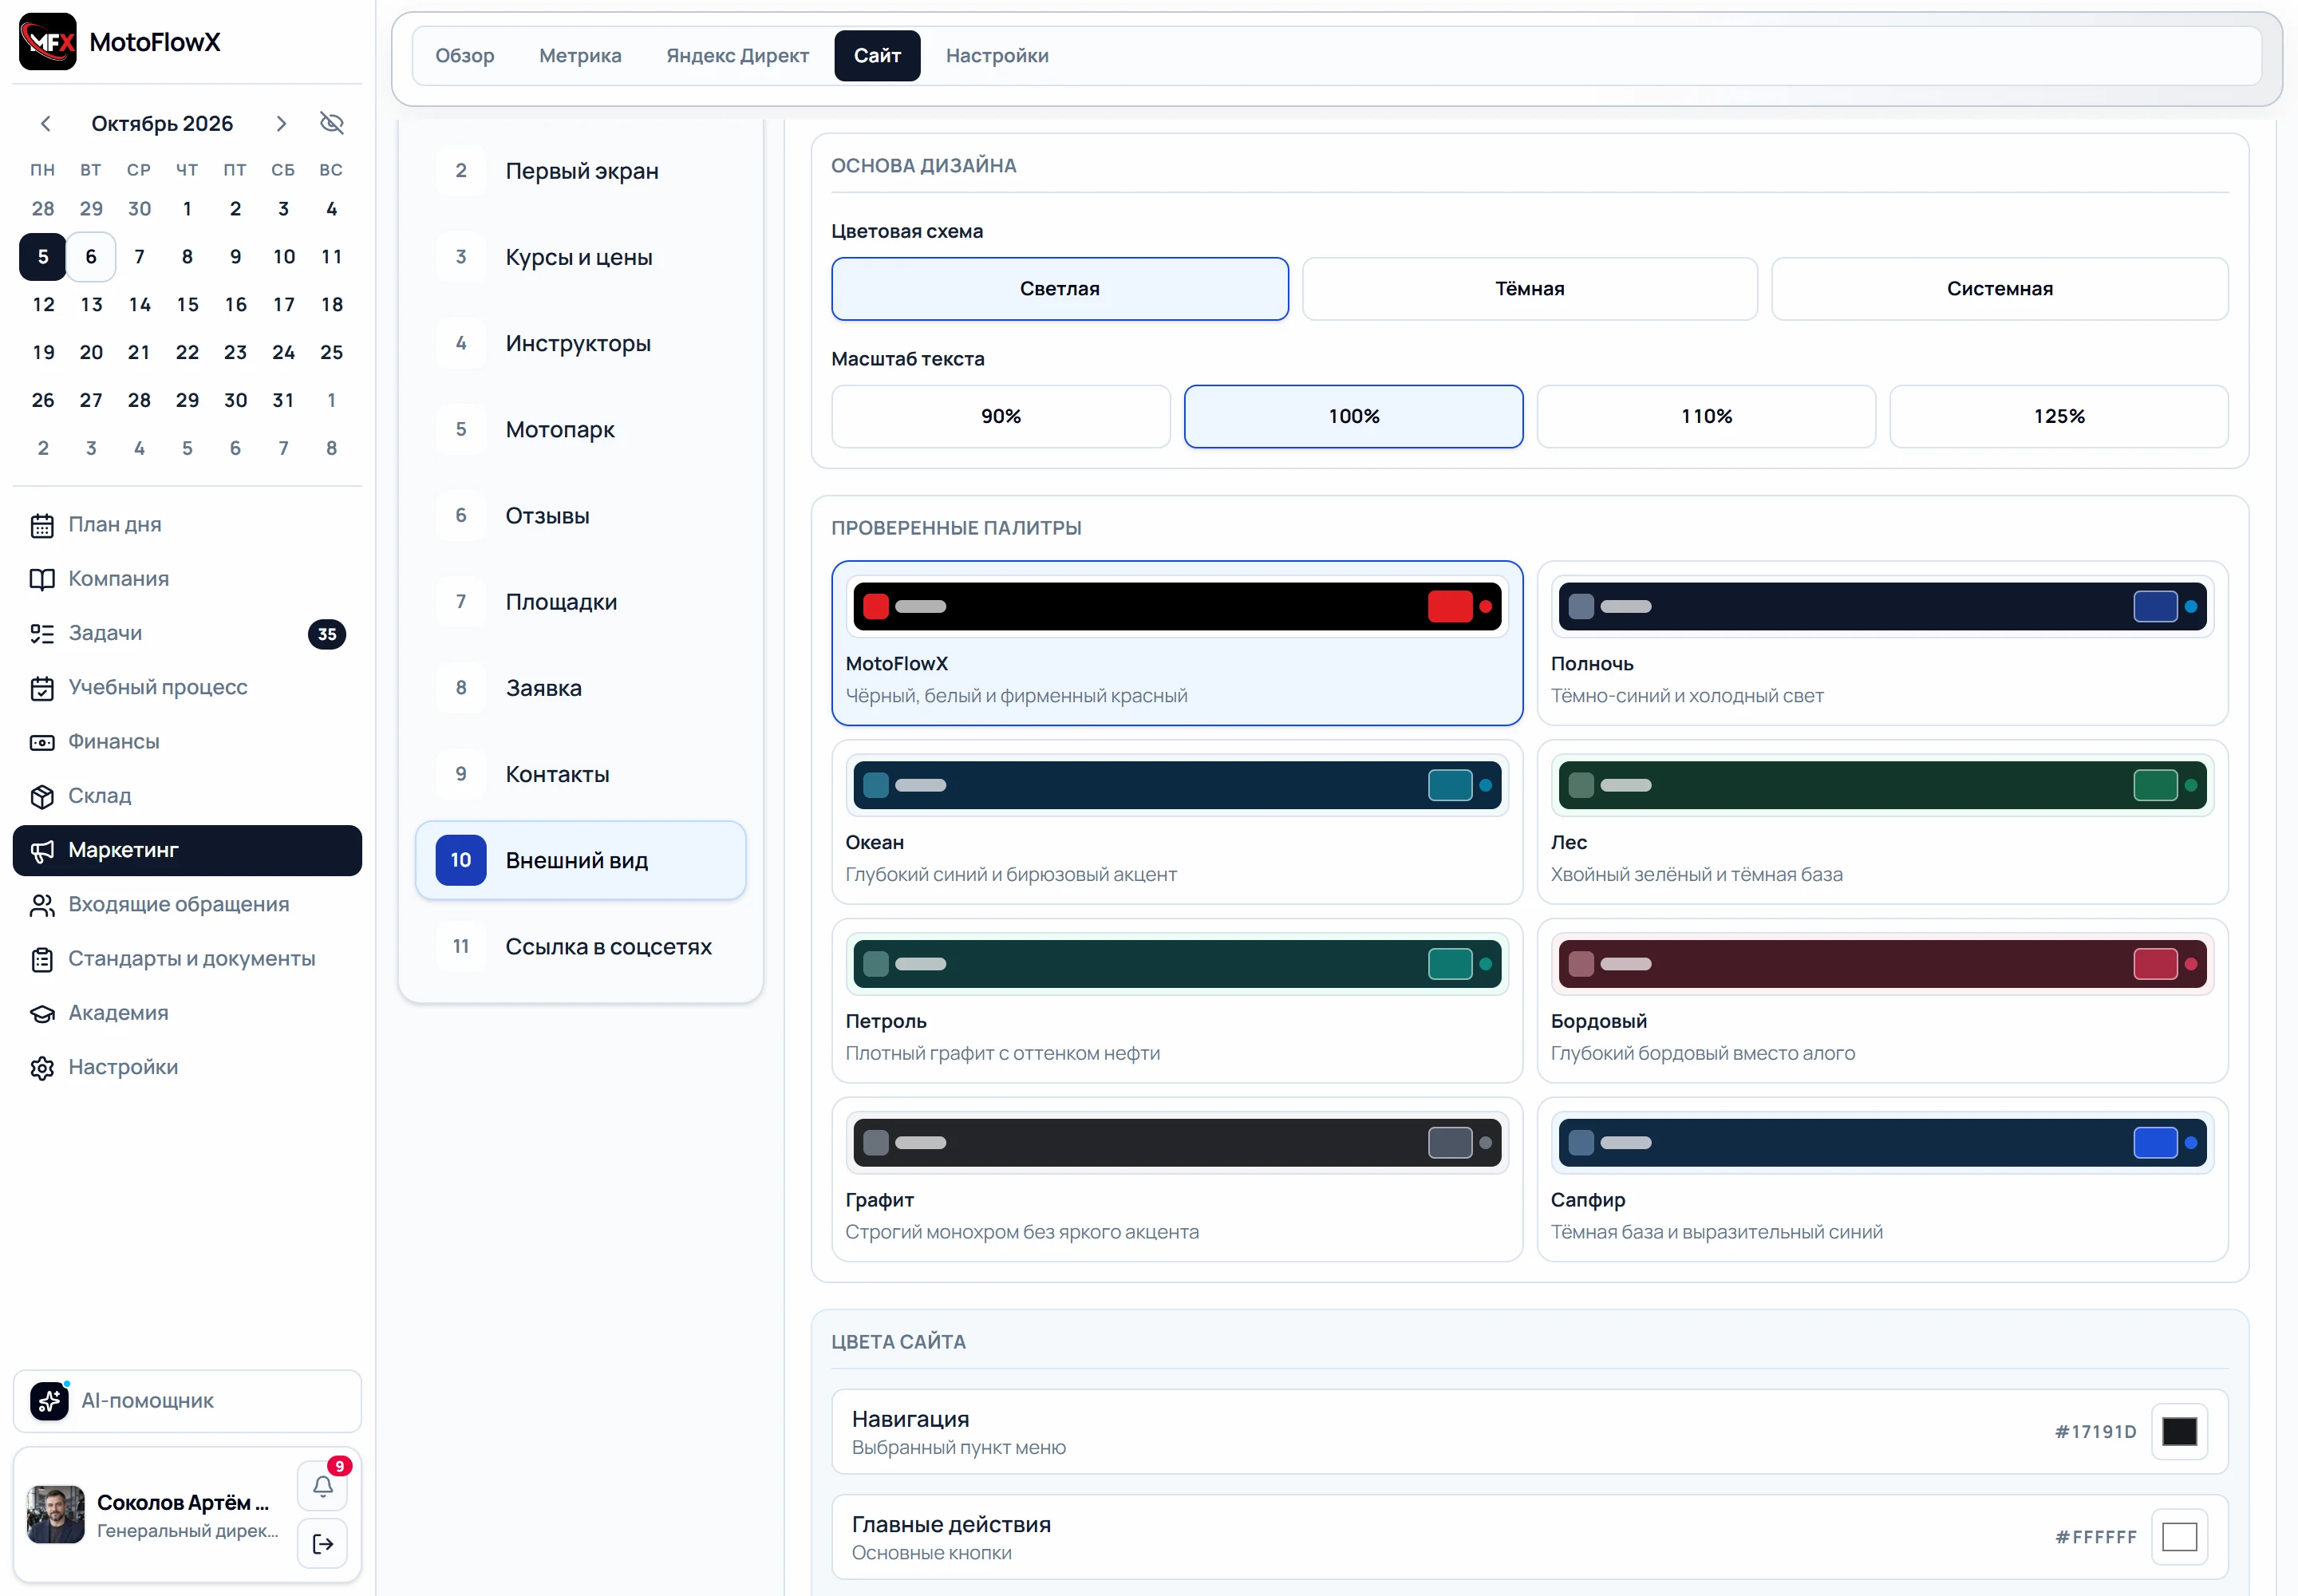Open Финансы section icon
Screen dimensions: 2298x1596
click(x=42, y=742)
